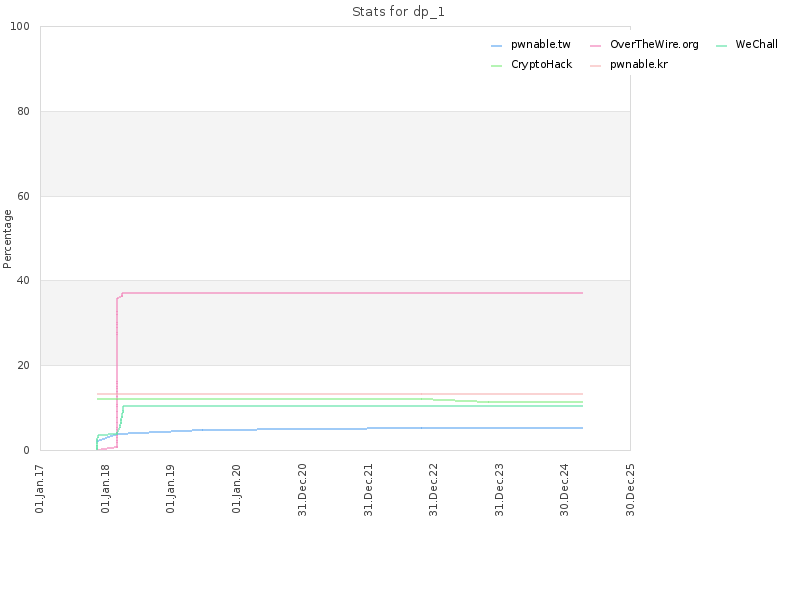Hide the CryptoHack series via legend
800x600 pixels.
click(x=541, y=64)
